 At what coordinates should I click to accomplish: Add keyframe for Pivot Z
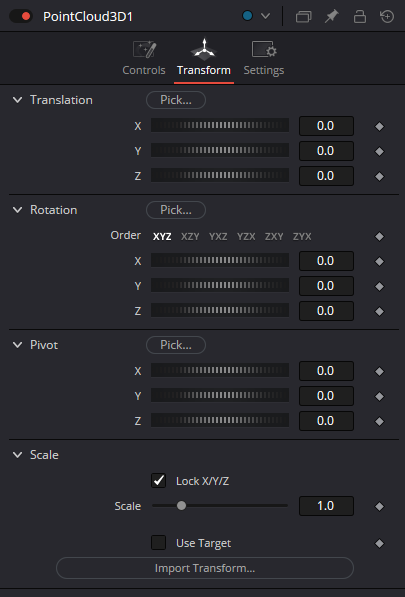[x=379, y=421]
